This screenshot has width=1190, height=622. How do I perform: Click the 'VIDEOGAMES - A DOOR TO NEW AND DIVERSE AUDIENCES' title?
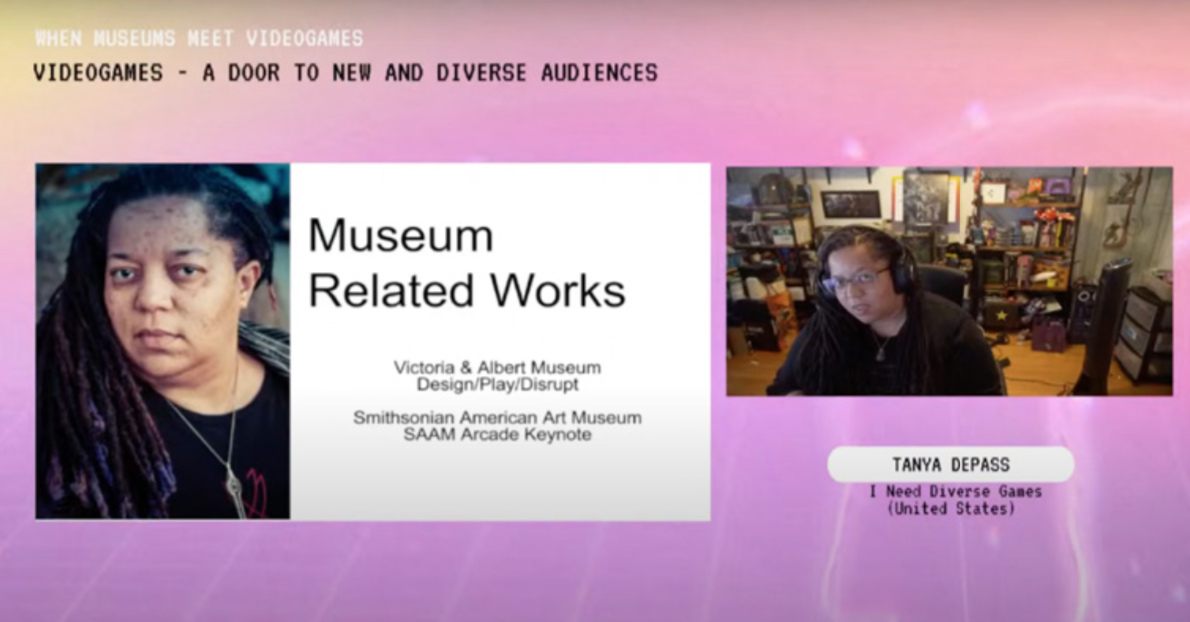(x=345, y=73)
